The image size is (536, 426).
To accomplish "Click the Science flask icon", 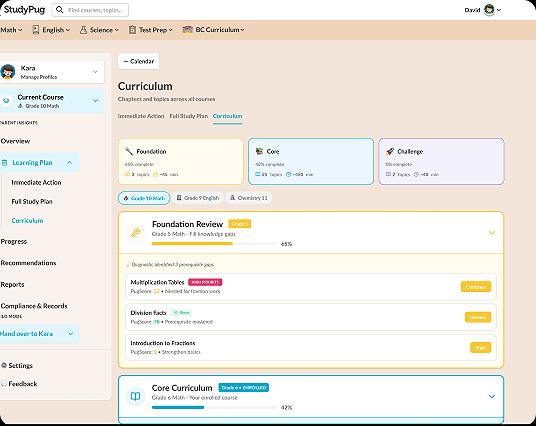I will [x=83, y=30].
